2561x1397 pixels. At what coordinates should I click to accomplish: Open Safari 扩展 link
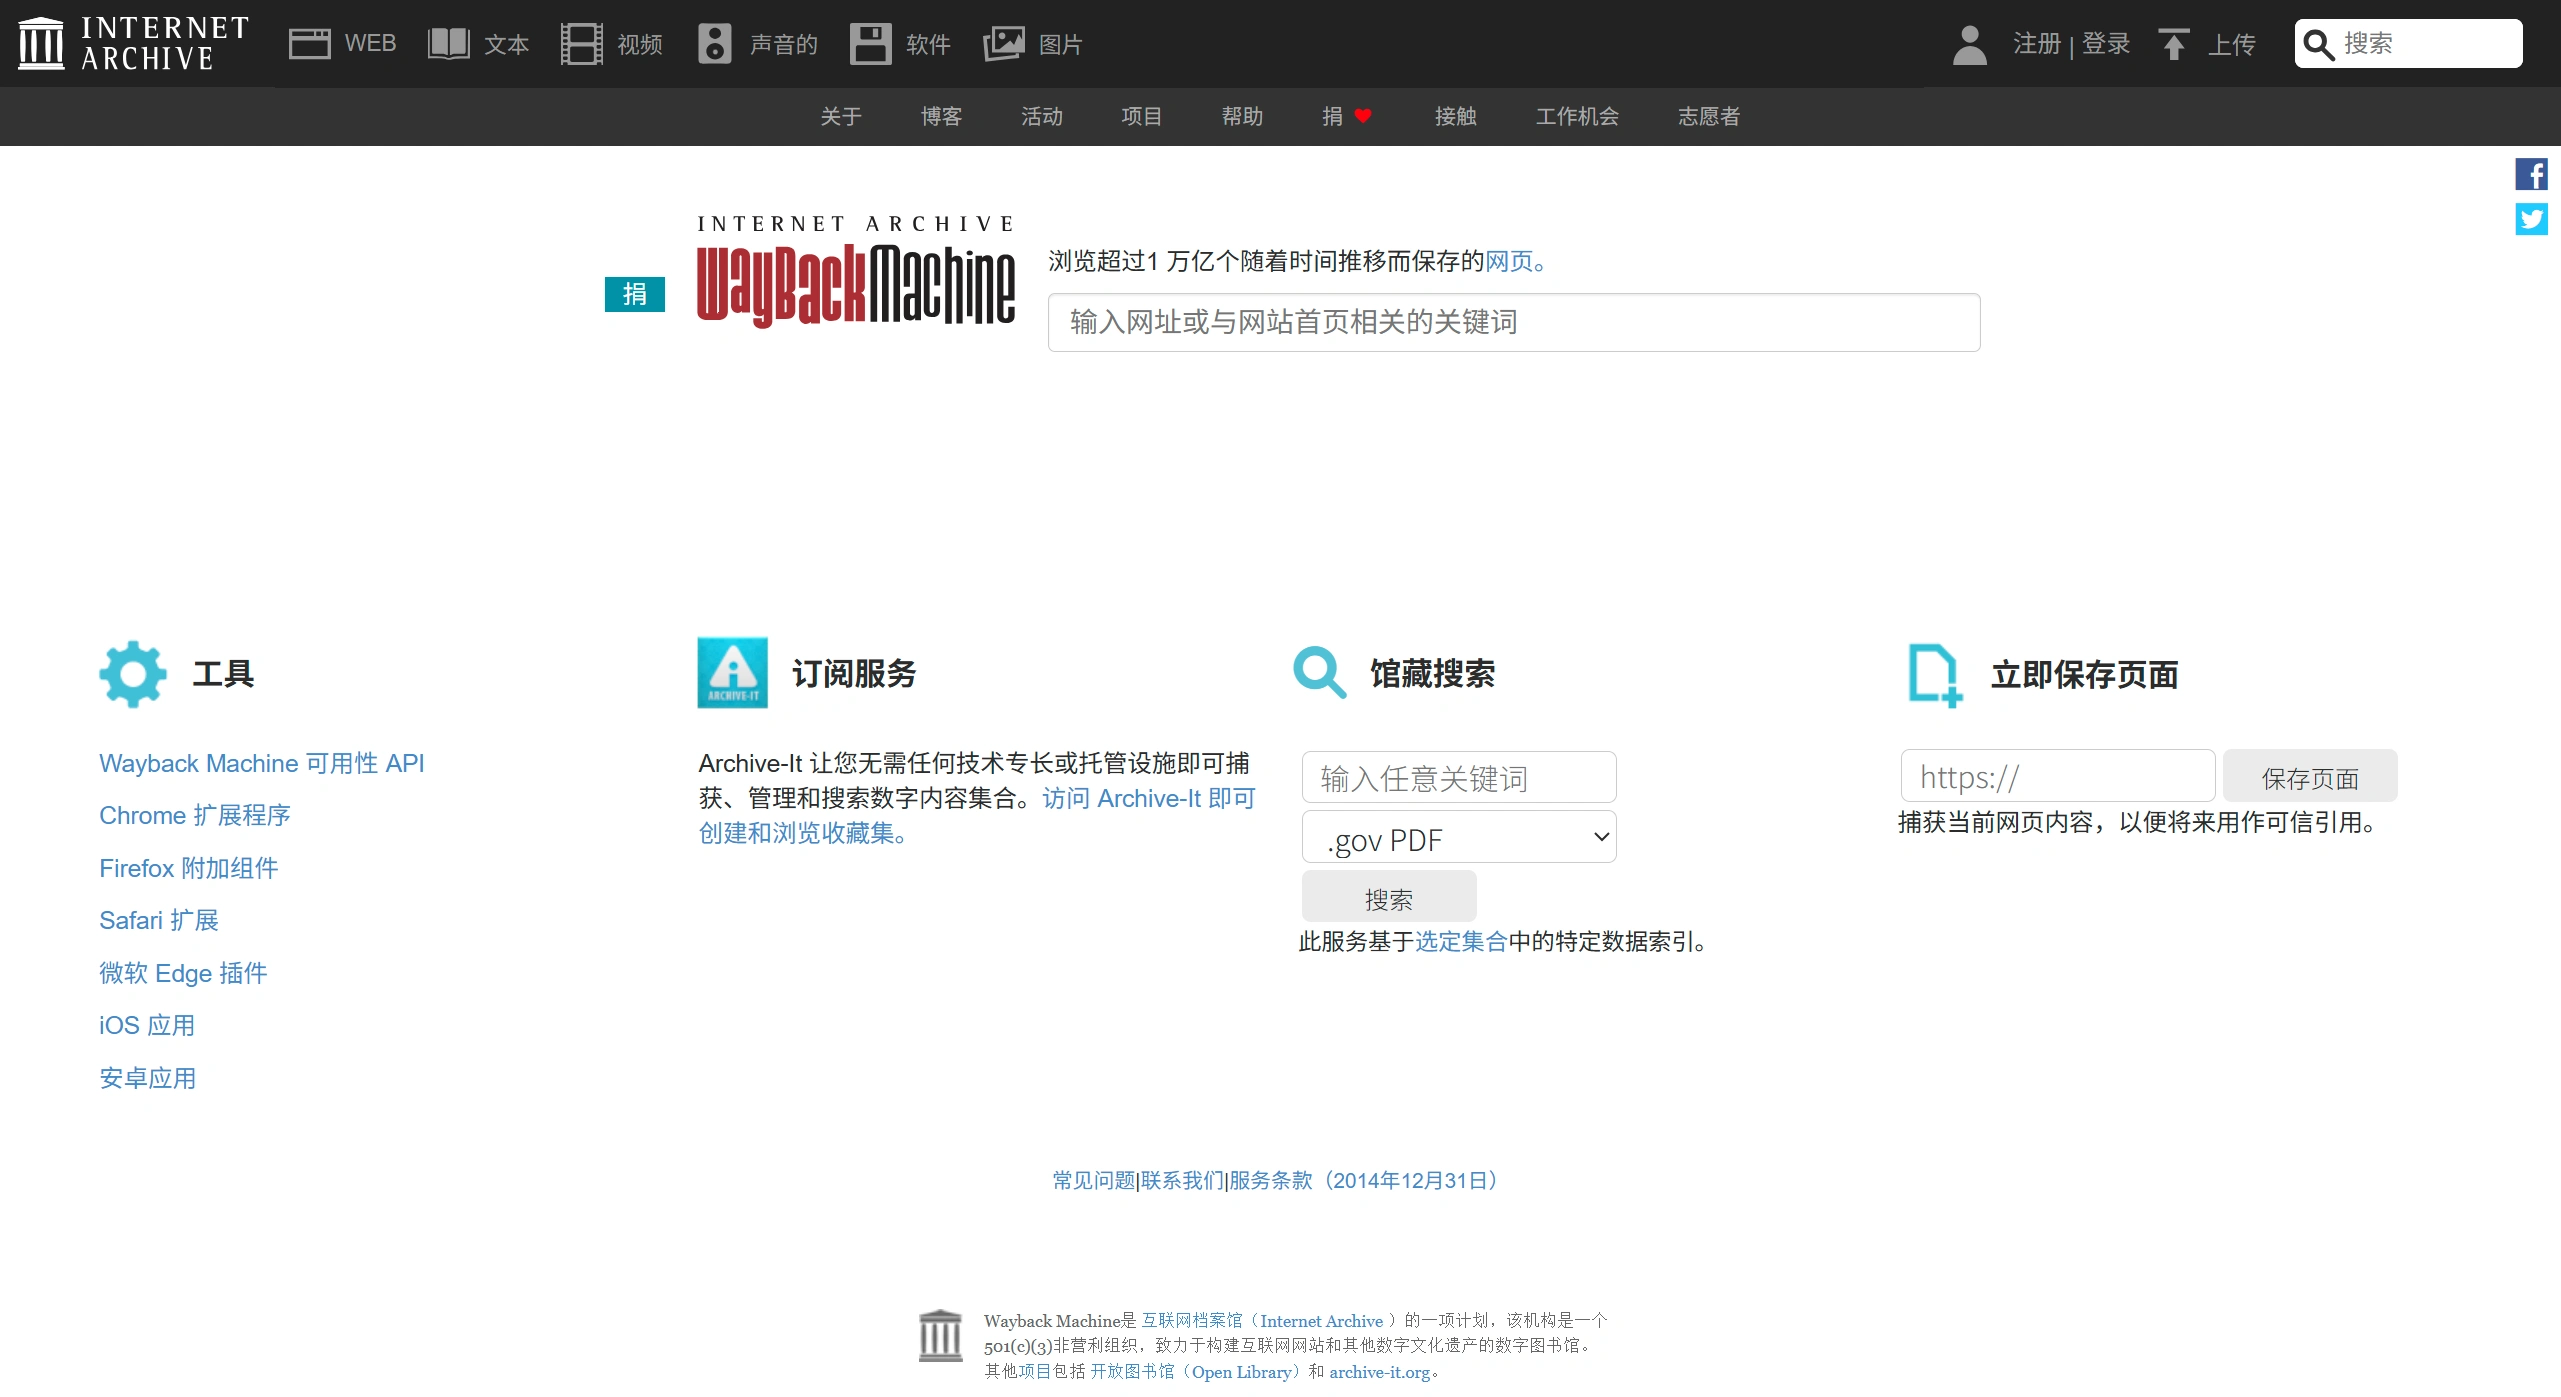coord(159,920)
